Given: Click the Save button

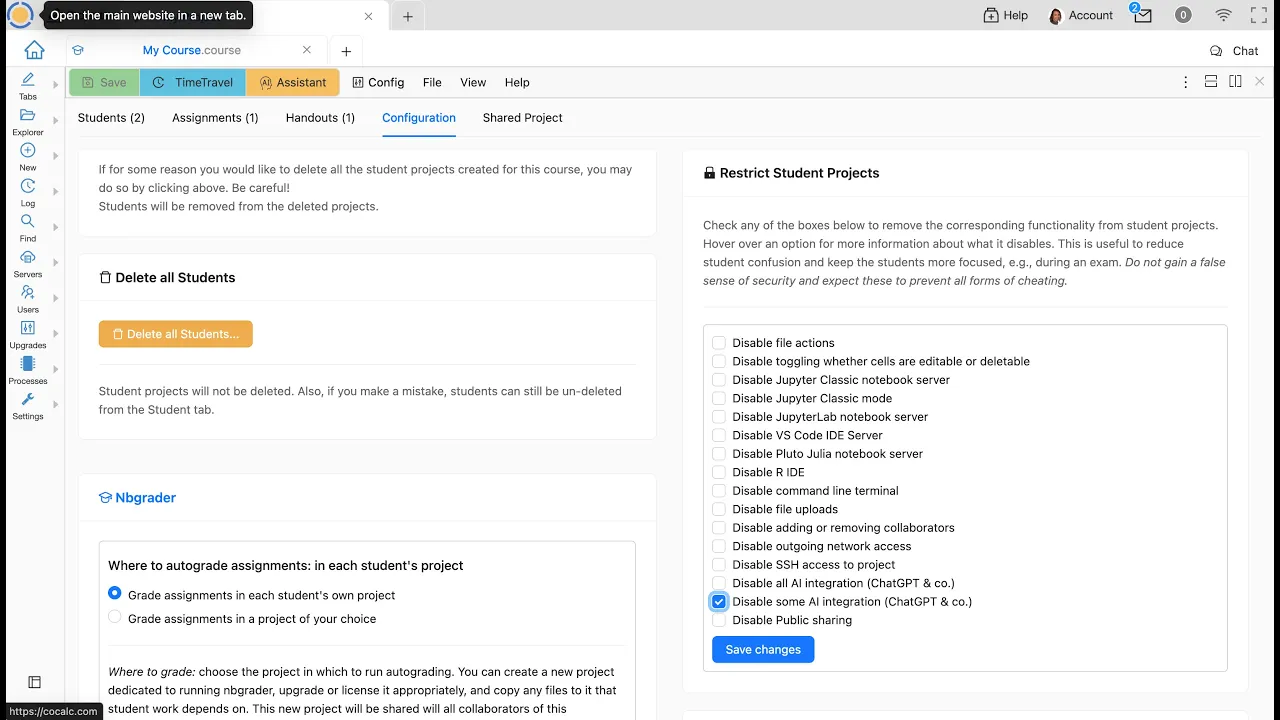Looking at the screenshot, I should [104, 82].
